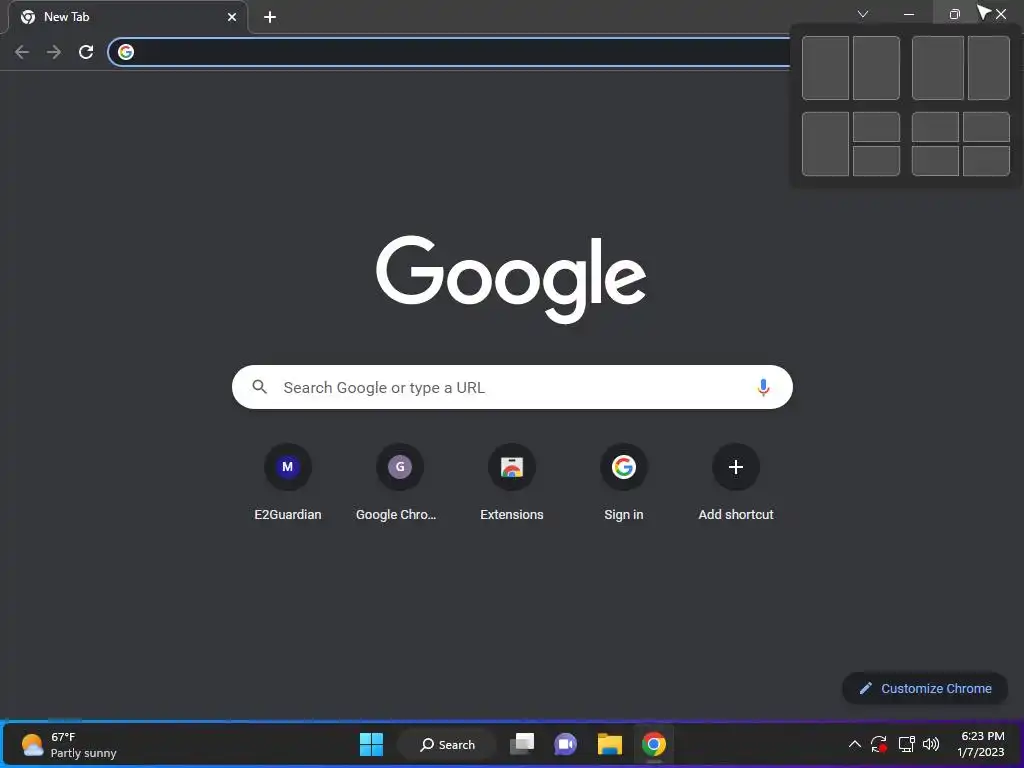1024x768 pixels.
Task: Click the Search Google or type a URL box
Action: pos(512,387)
